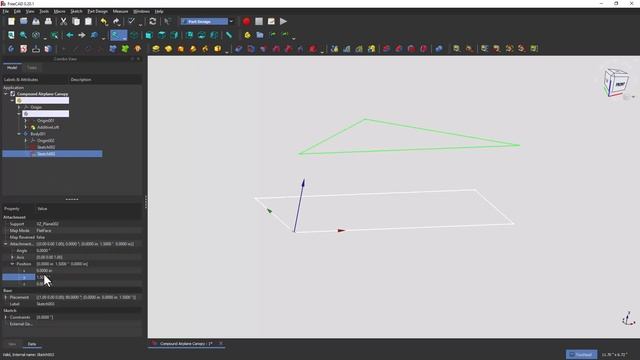
Task: Click the Copy icon
Action: pyautogui.click(x=76, y=21)
